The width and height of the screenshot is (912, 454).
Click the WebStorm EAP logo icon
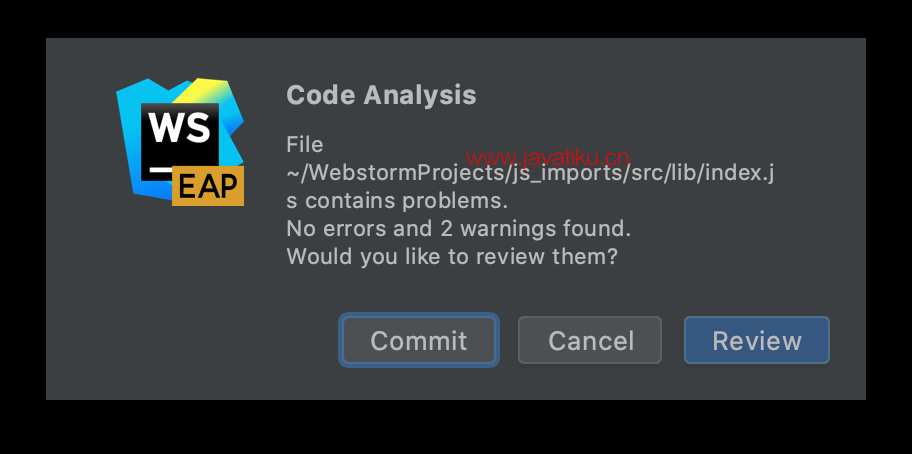[x=180, y=141]
